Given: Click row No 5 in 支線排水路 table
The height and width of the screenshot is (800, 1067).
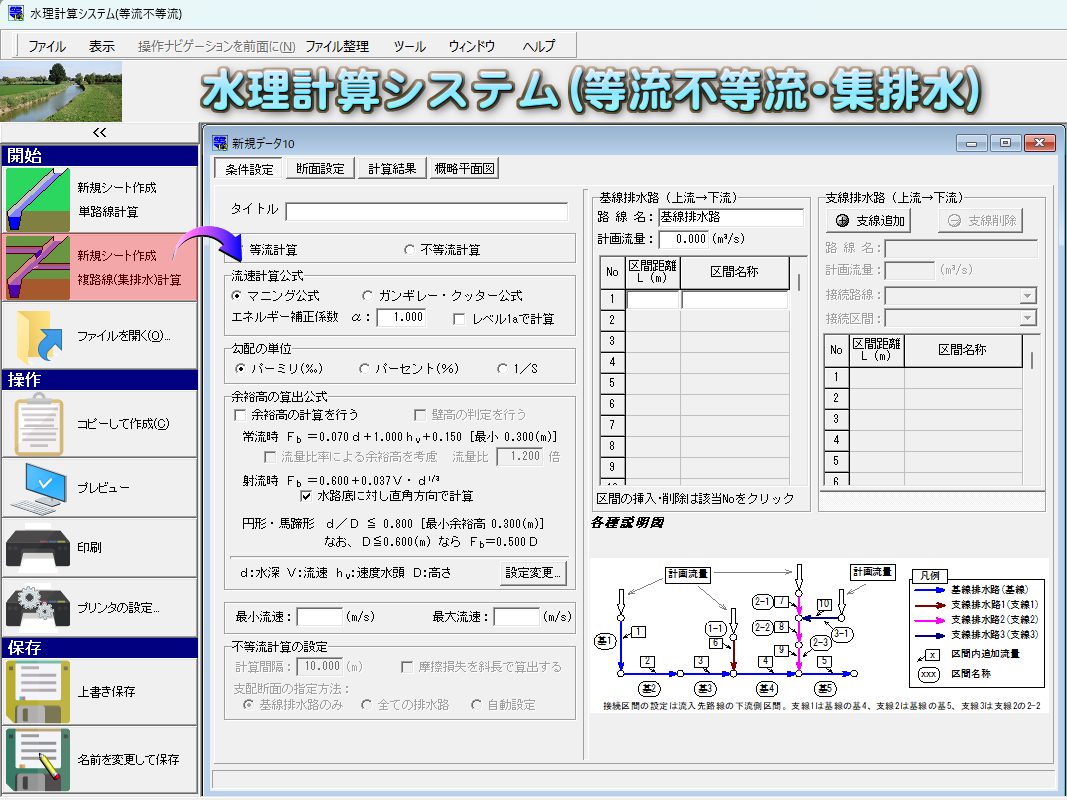Looking at the screenshot, I should point(836,461).
